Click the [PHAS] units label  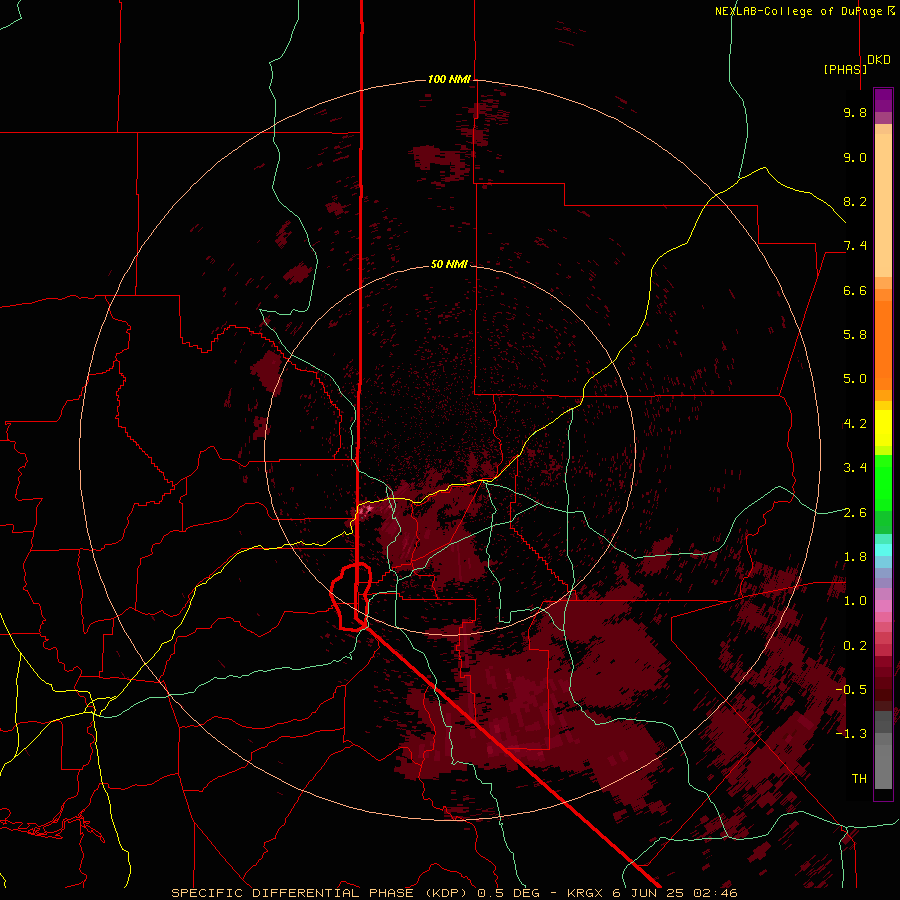[x=844, y=69]
